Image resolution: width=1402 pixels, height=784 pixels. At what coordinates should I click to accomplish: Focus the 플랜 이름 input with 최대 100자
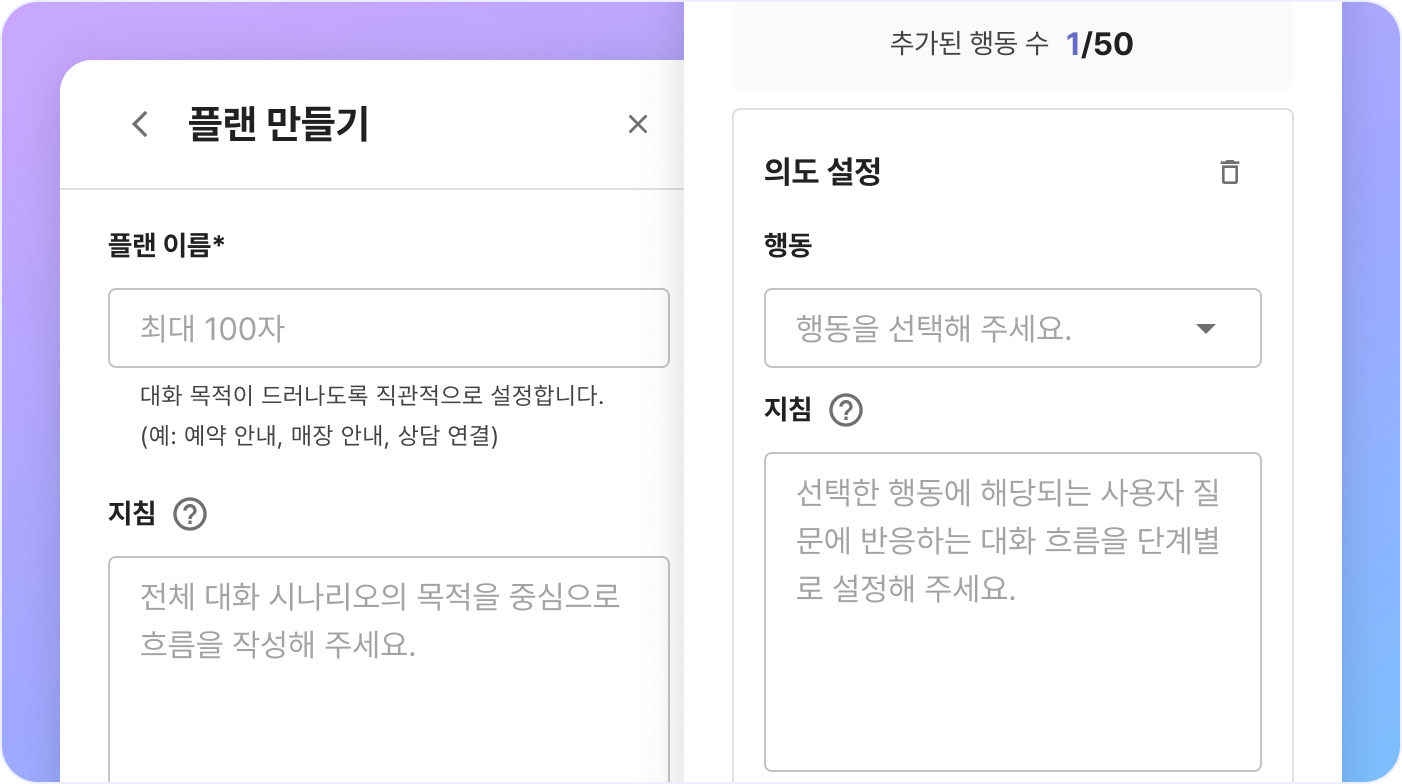tap(388, 329)
